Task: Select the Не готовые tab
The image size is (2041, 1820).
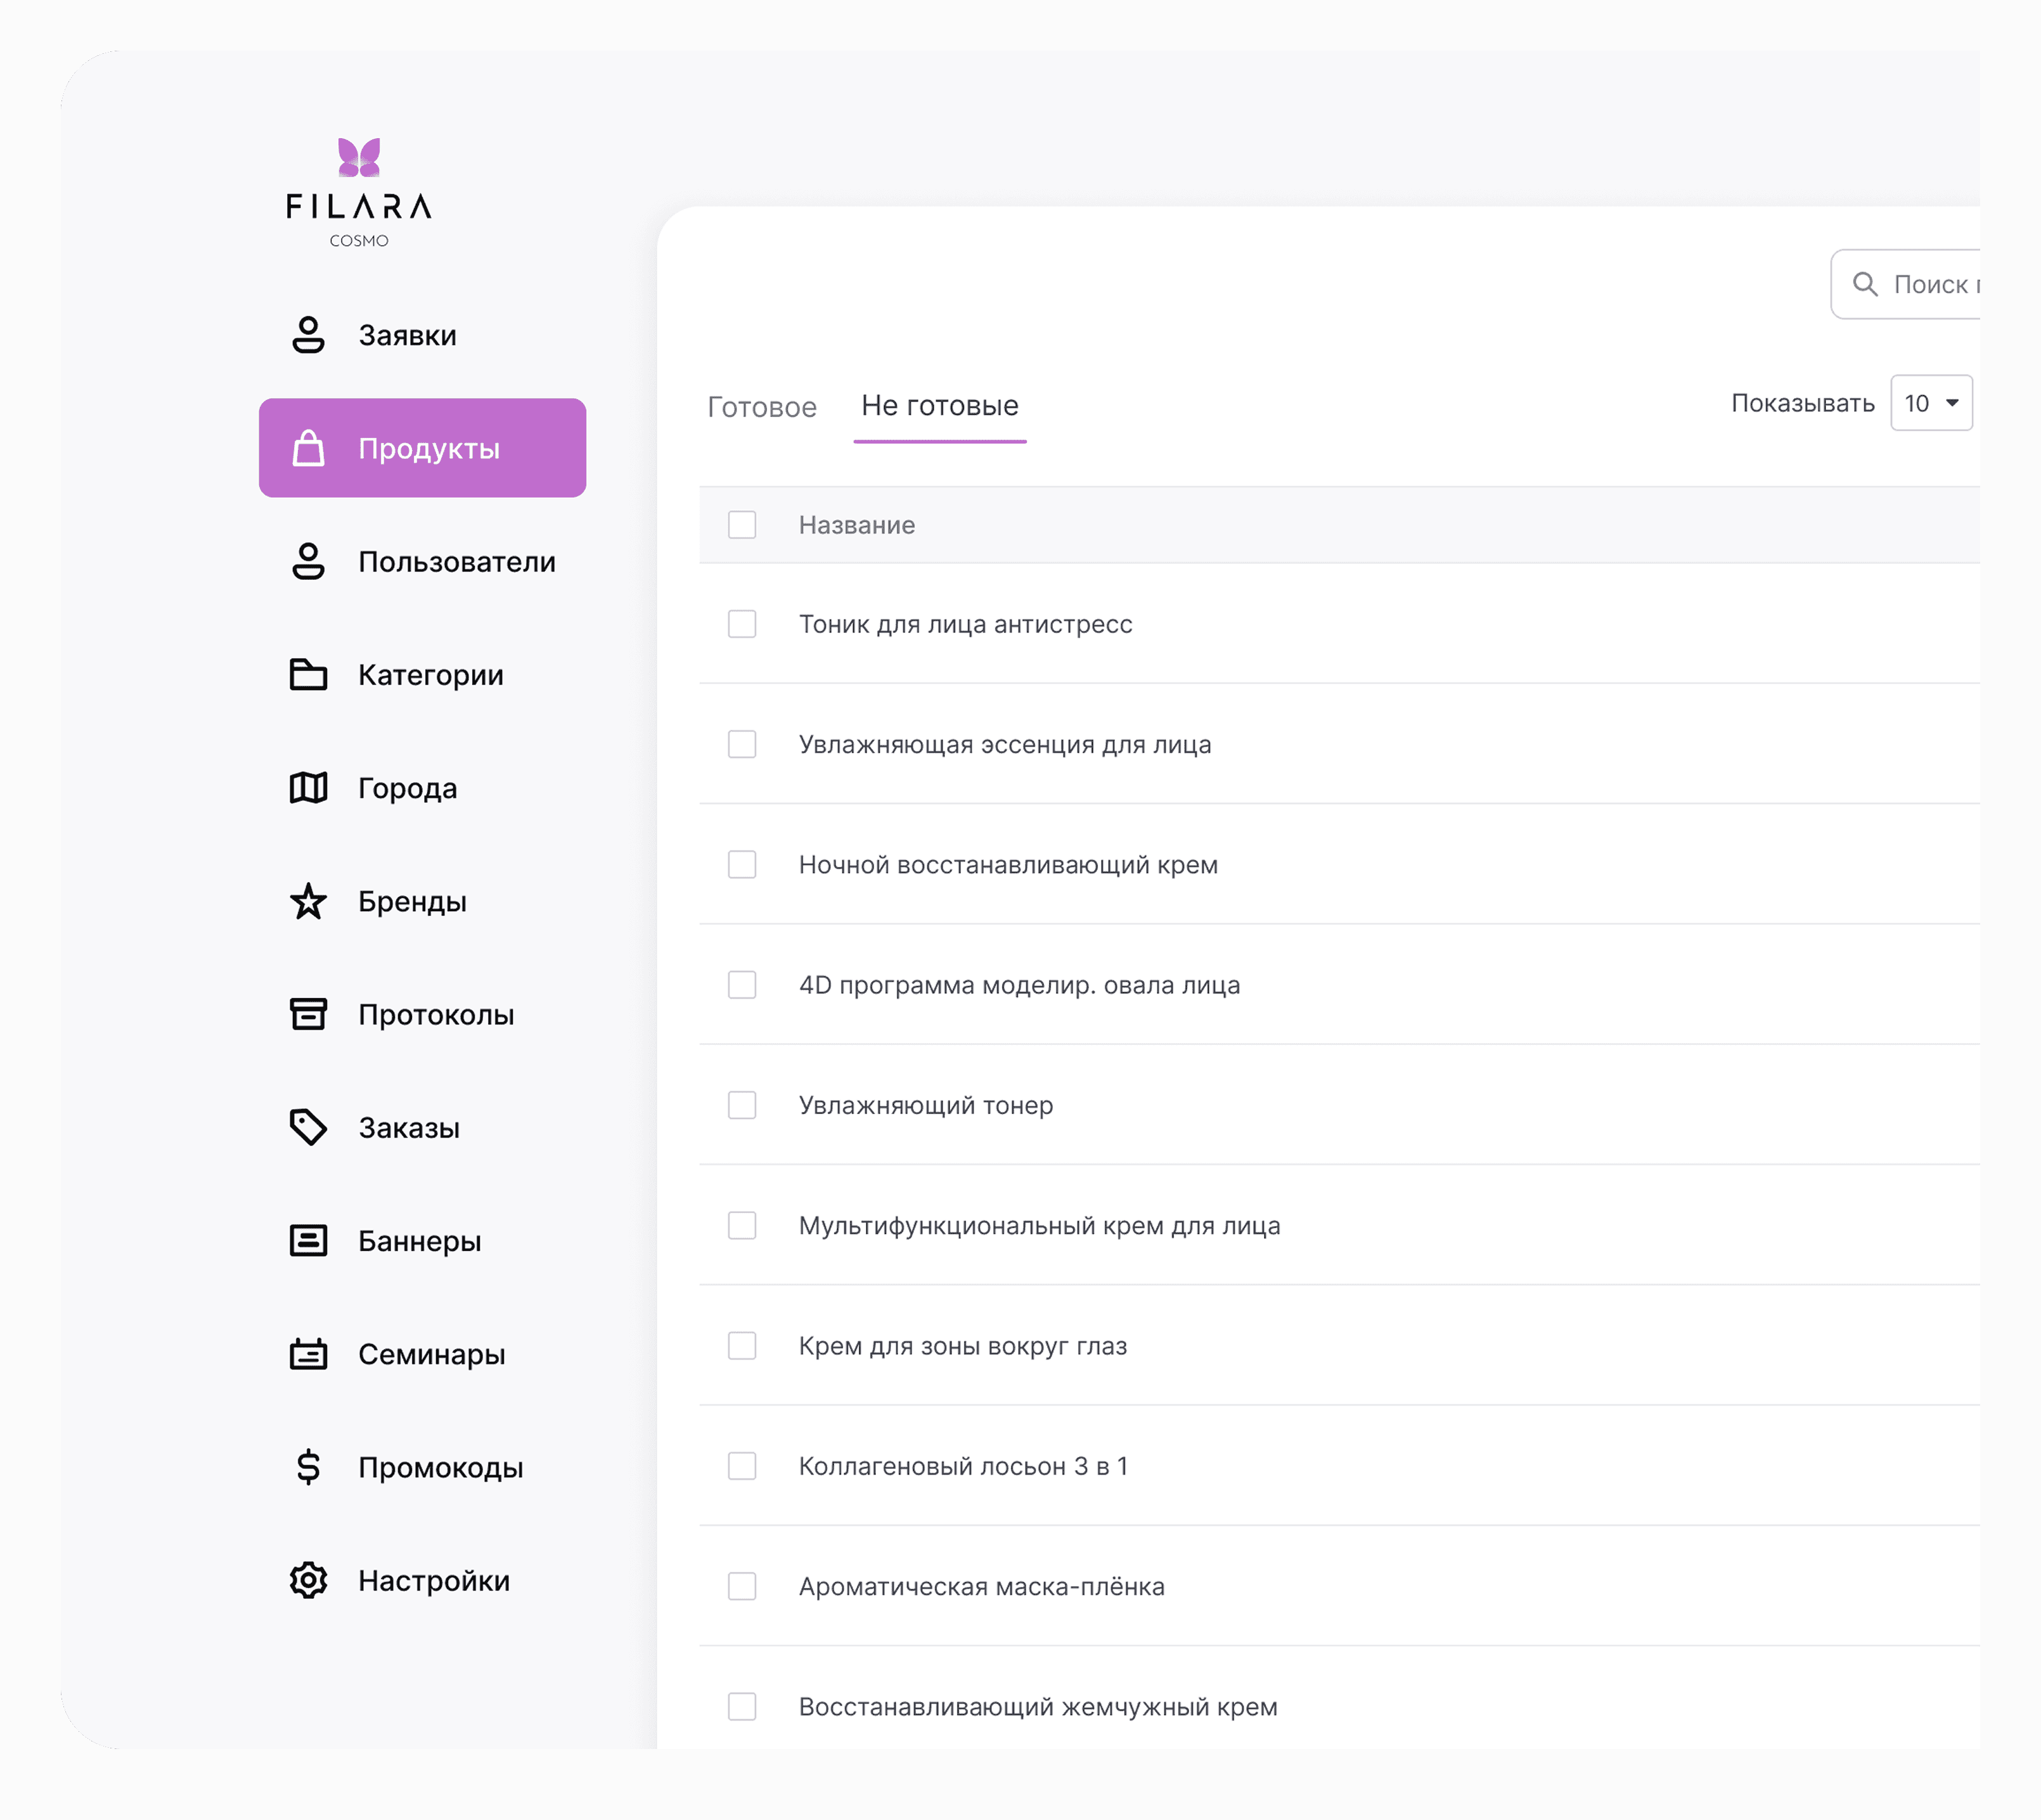Action: click(939, 406)
